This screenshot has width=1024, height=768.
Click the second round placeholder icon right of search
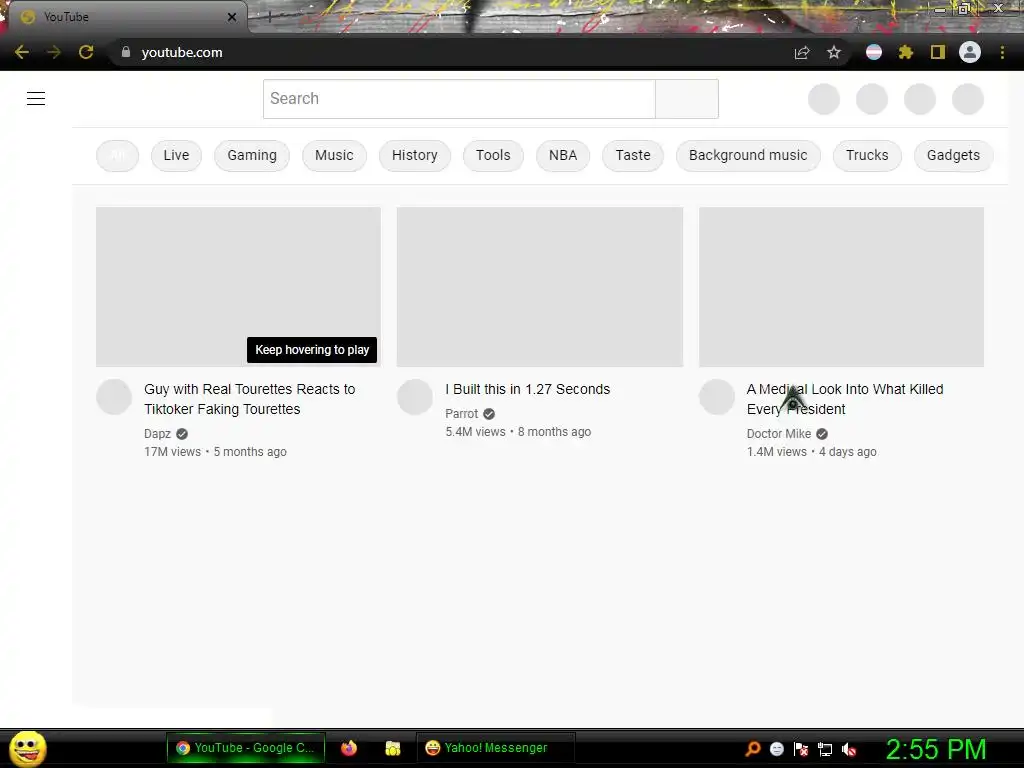[872, 99]
